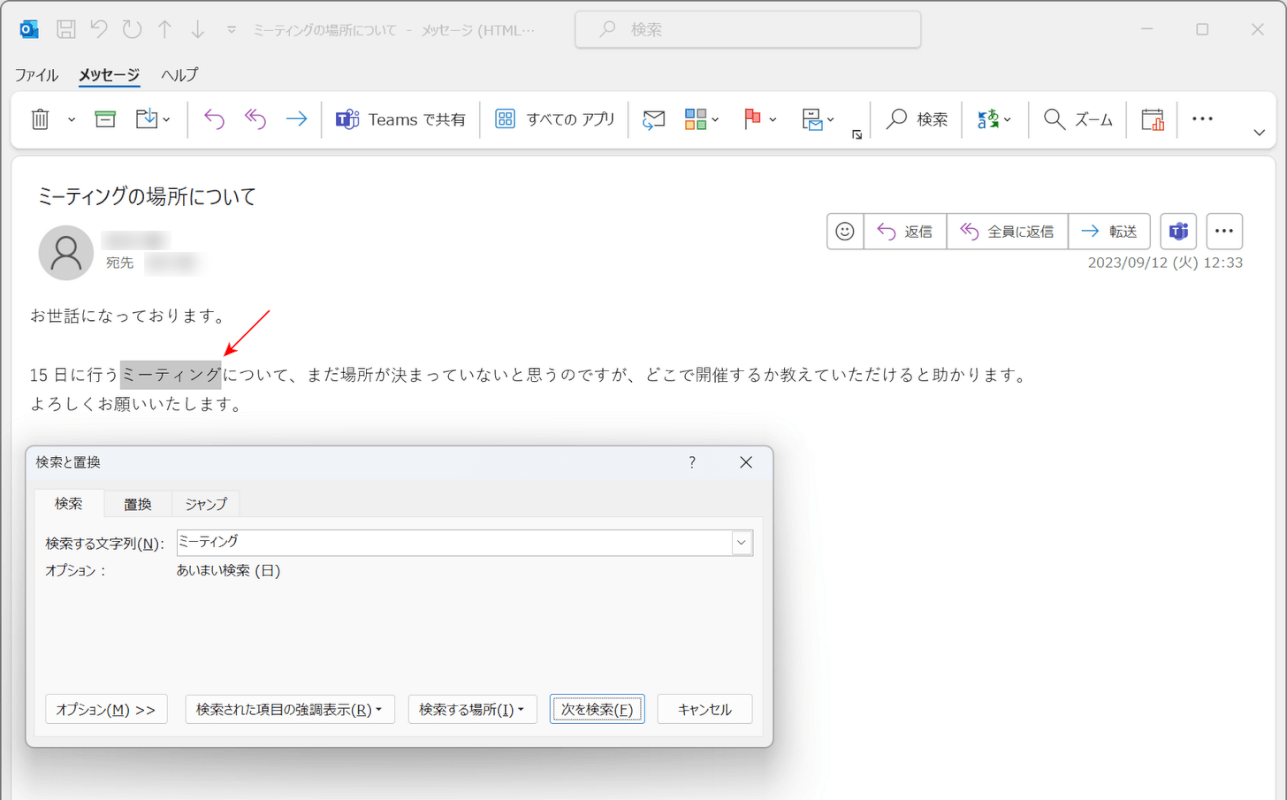Open すべてのアプリ in the ribbon

(556, 119)
